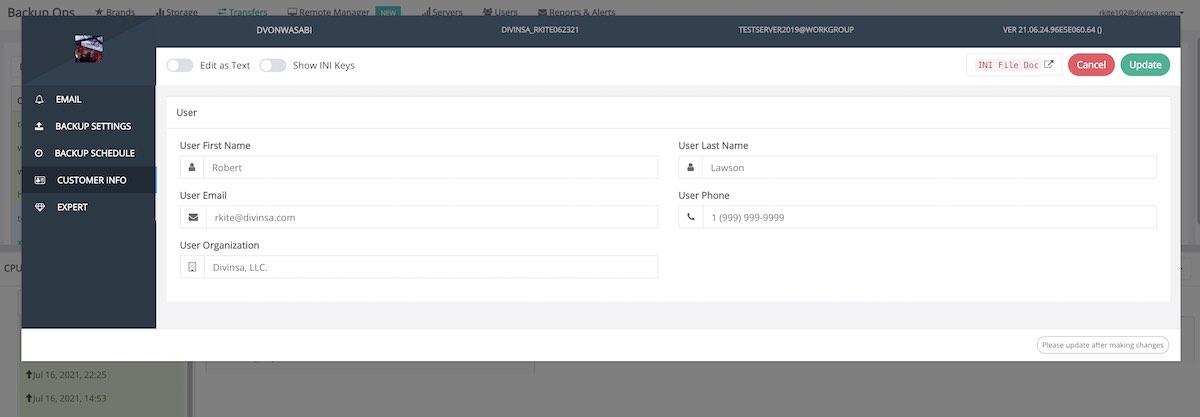Click the phone icon in User Phone field
Screen dimensions: 1200x417
click(690, 217)
